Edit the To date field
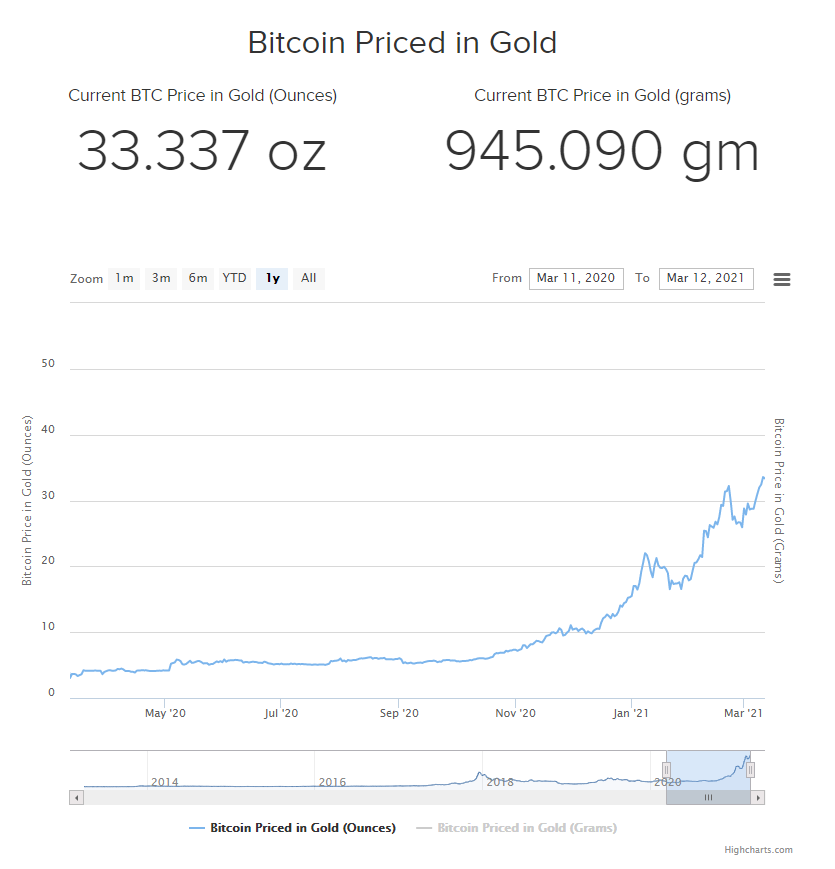The width and height of the screenshot is (835, 869). pyautogui.click(x=706, y=278)
